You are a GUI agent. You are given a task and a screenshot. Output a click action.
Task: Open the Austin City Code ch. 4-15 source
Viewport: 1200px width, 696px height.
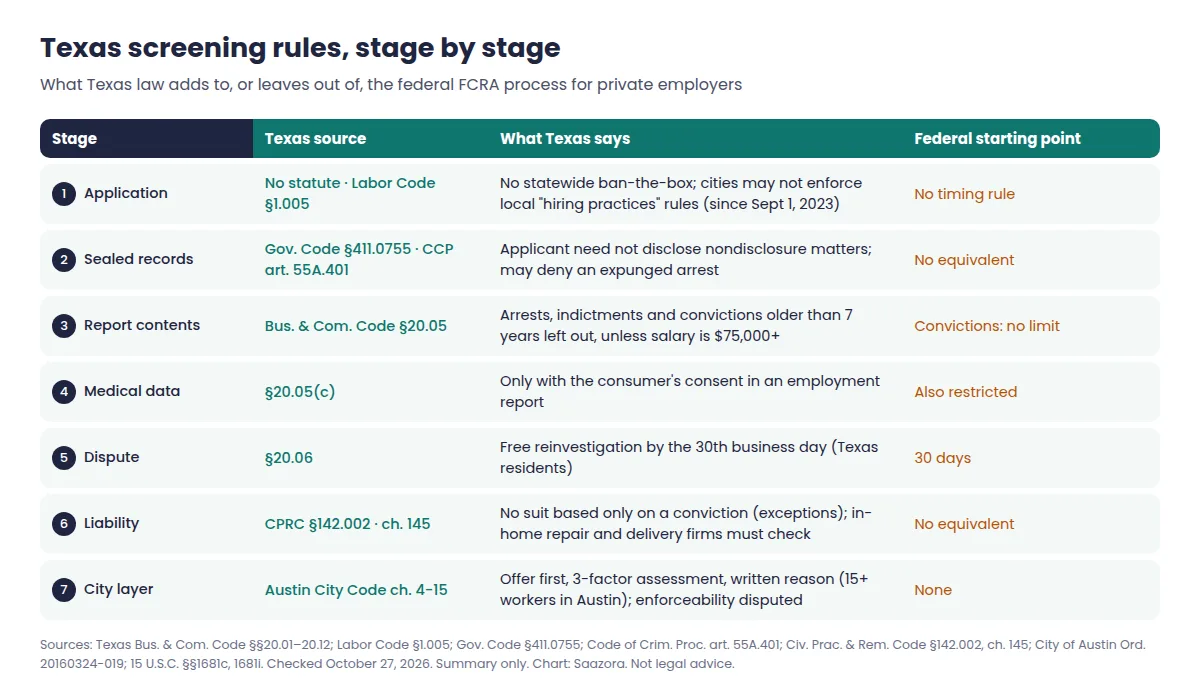point(356,590)
